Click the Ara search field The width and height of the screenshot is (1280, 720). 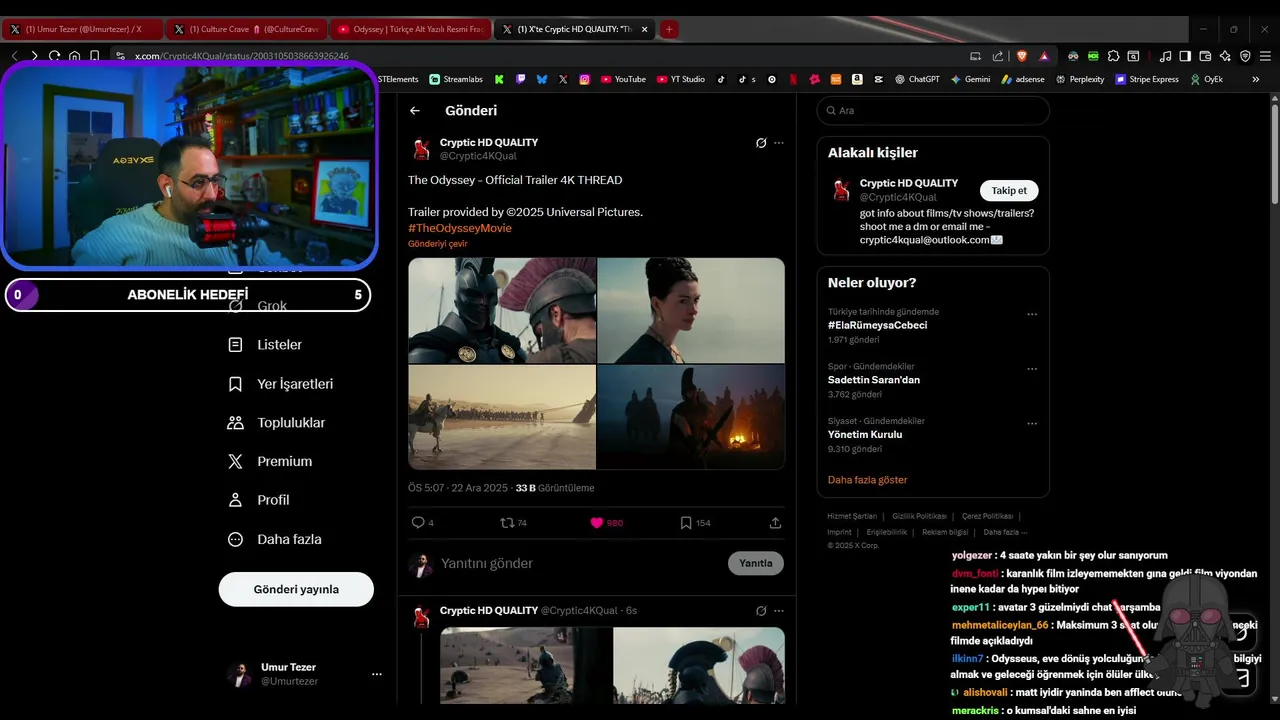[933, 111]
